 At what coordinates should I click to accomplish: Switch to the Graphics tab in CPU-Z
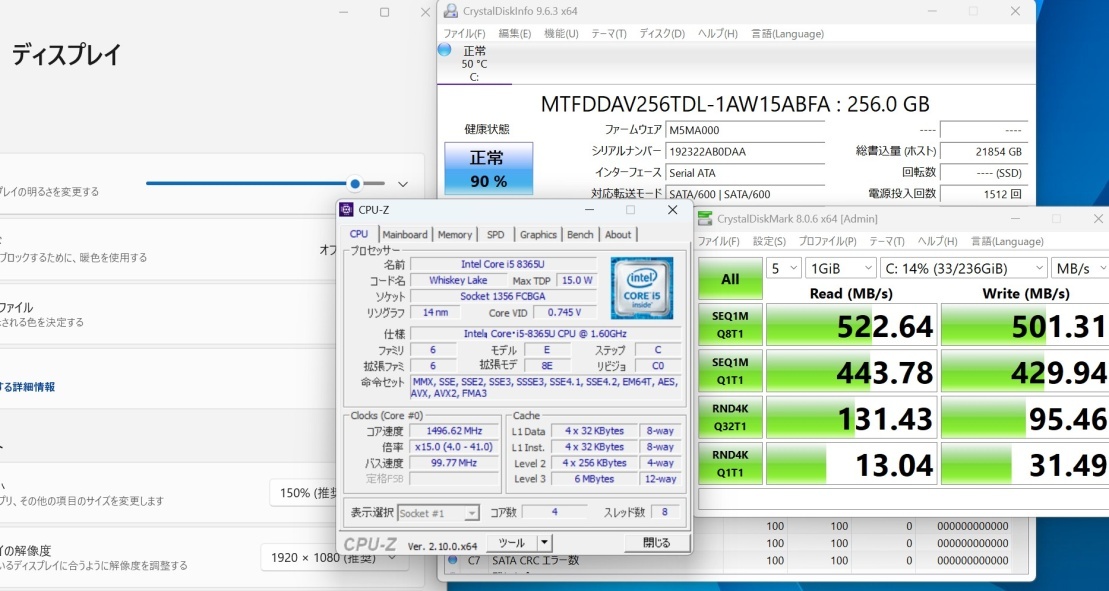pyautogui.click(x=538, y=235)
